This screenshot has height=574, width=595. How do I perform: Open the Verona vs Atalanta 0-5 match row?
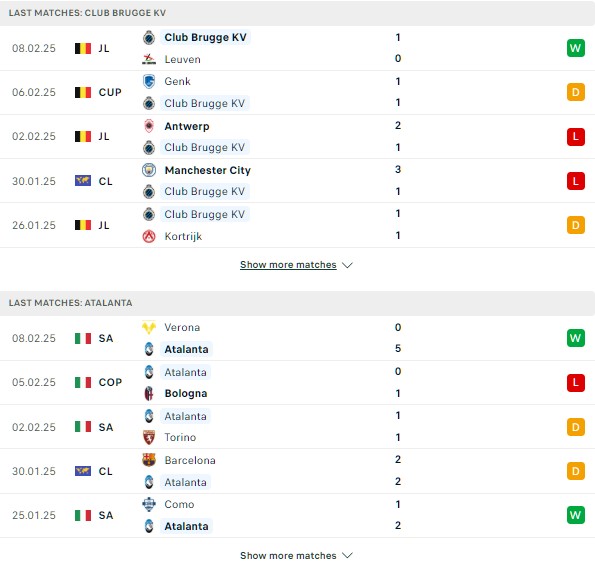[298, 338]
